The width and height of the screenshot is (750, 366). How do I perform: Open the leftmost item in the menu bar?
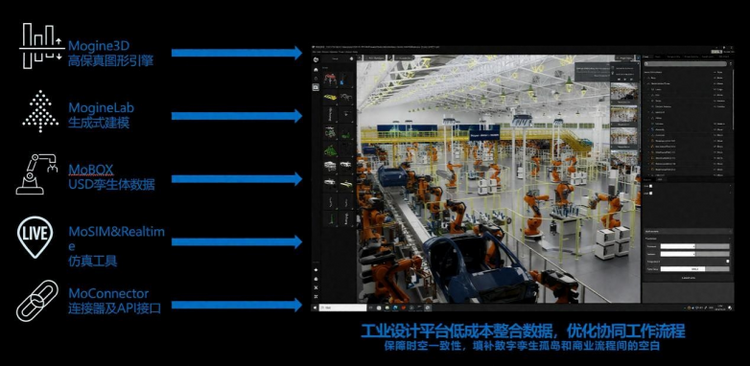(313, 51)
